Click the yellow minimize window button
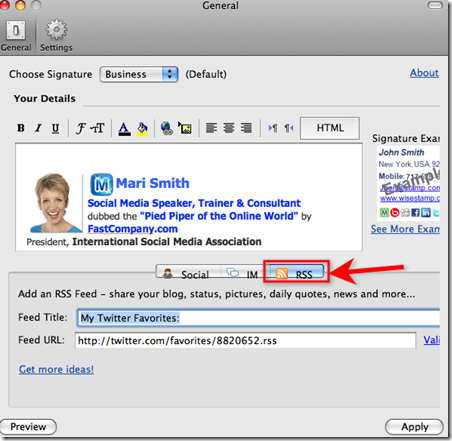 click(x=20, y=5)
